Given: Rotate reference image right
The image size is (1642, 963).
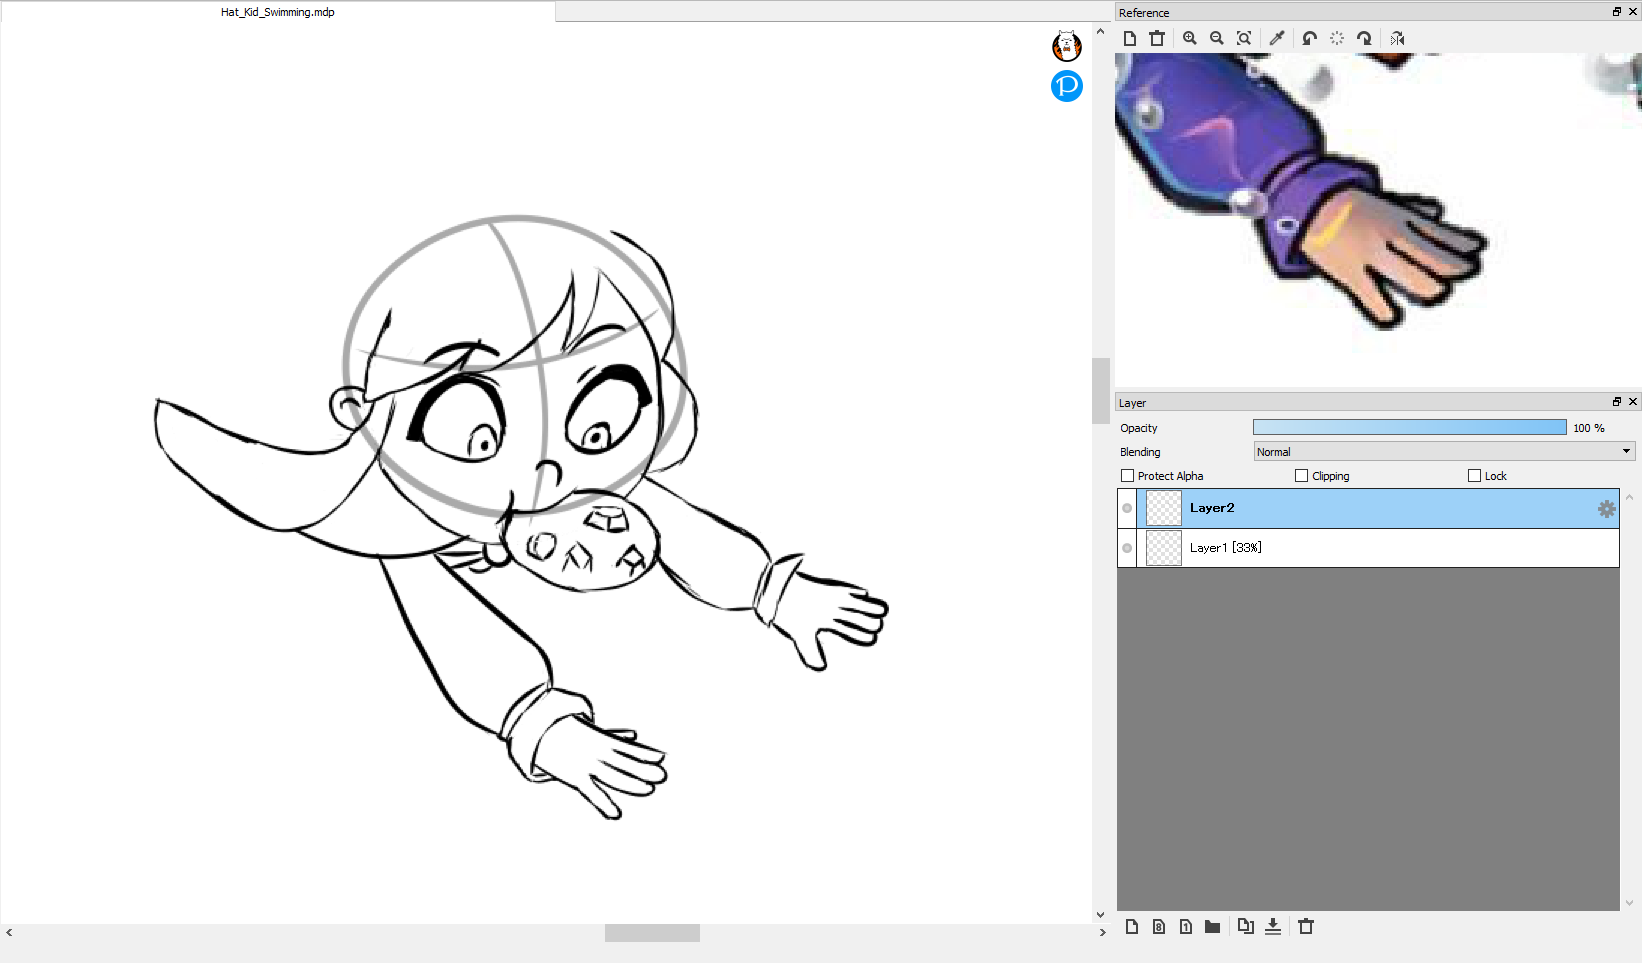Looking at the screenshot, I should 1364,38.
